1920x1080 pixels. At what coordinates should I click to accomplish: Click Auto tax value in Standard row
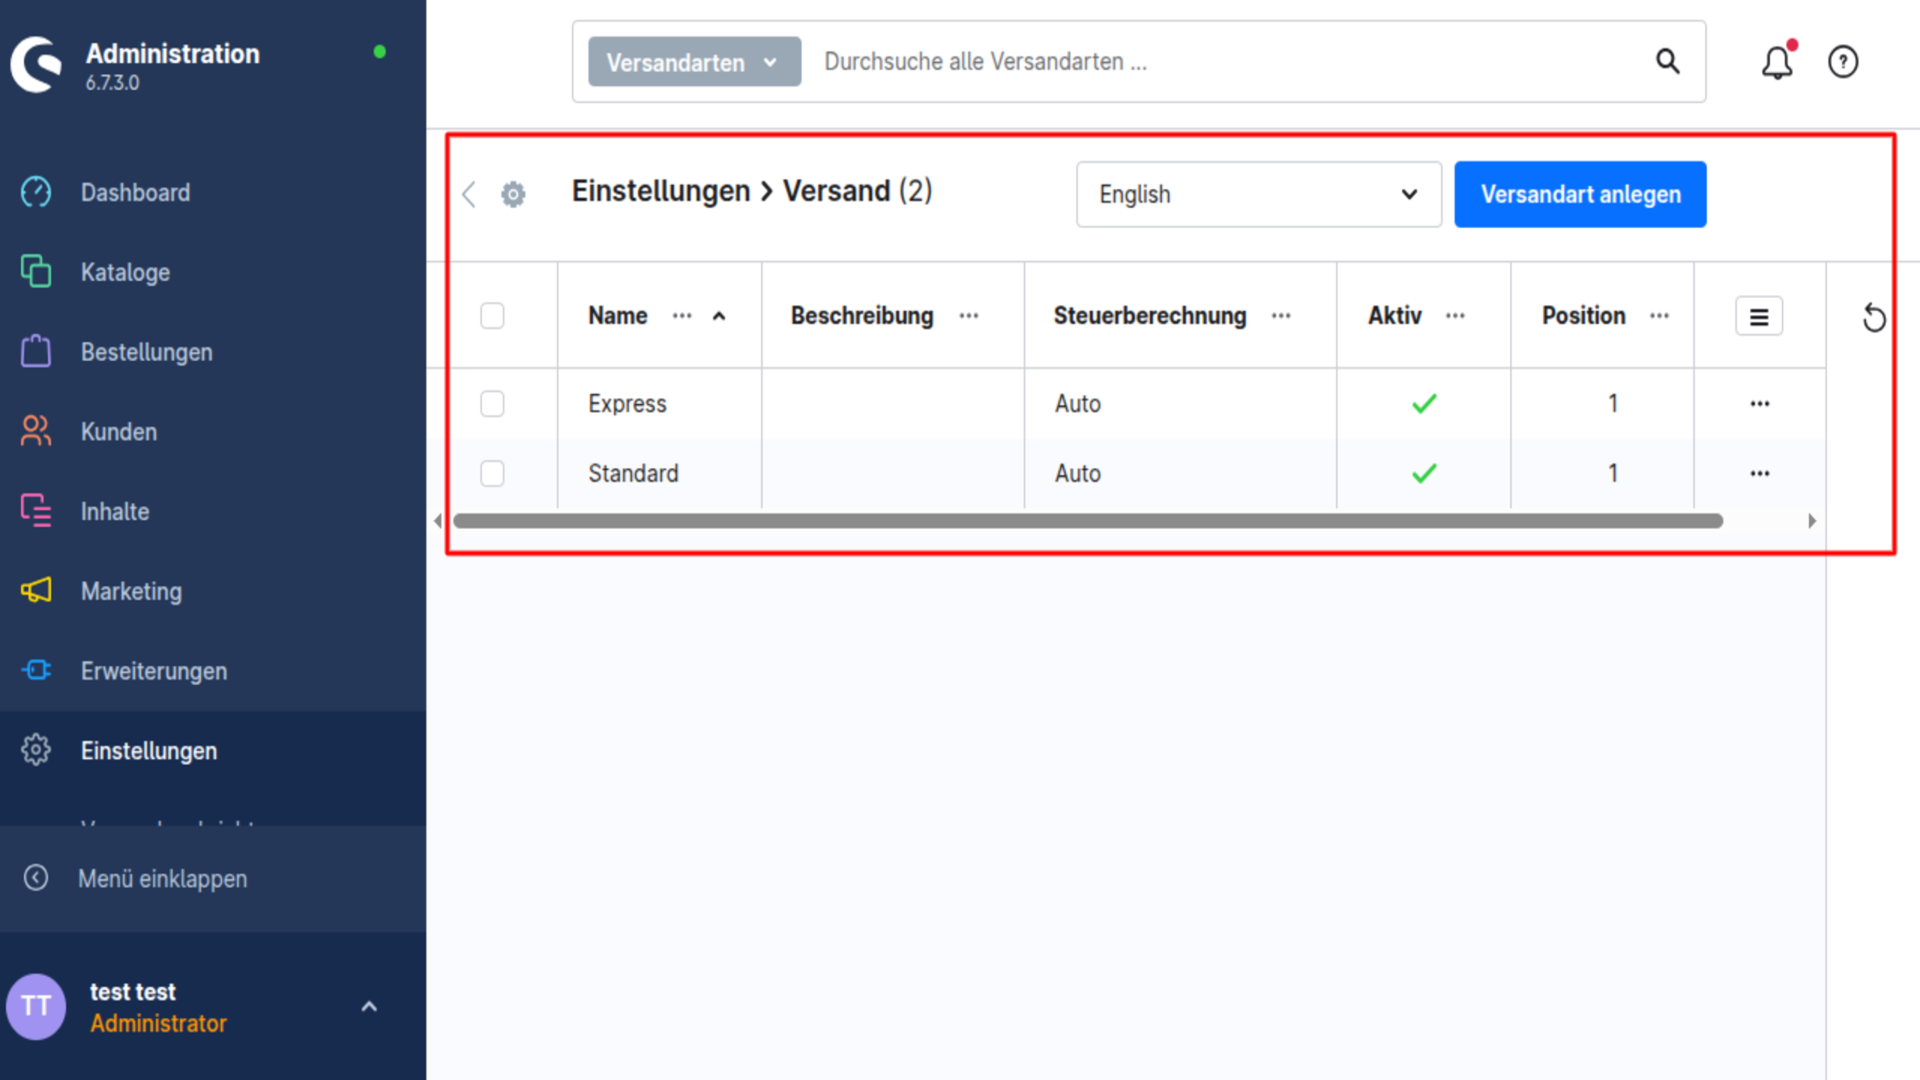(x=1078, y=473)
